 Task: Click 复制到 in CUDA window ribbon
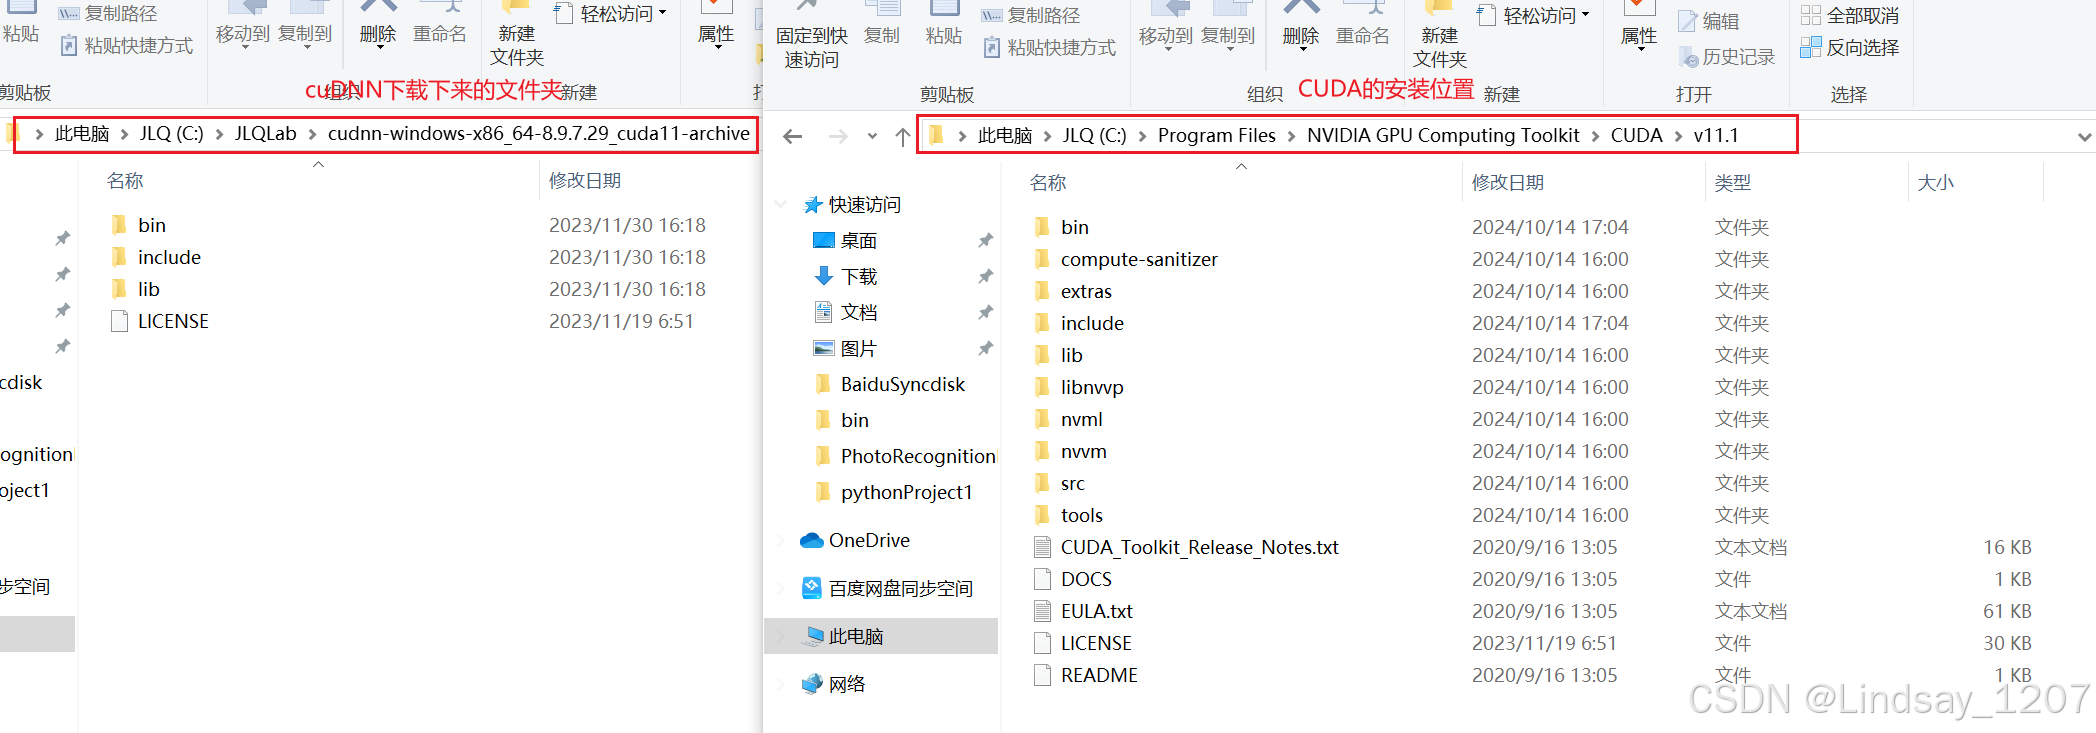point(1228,24)
